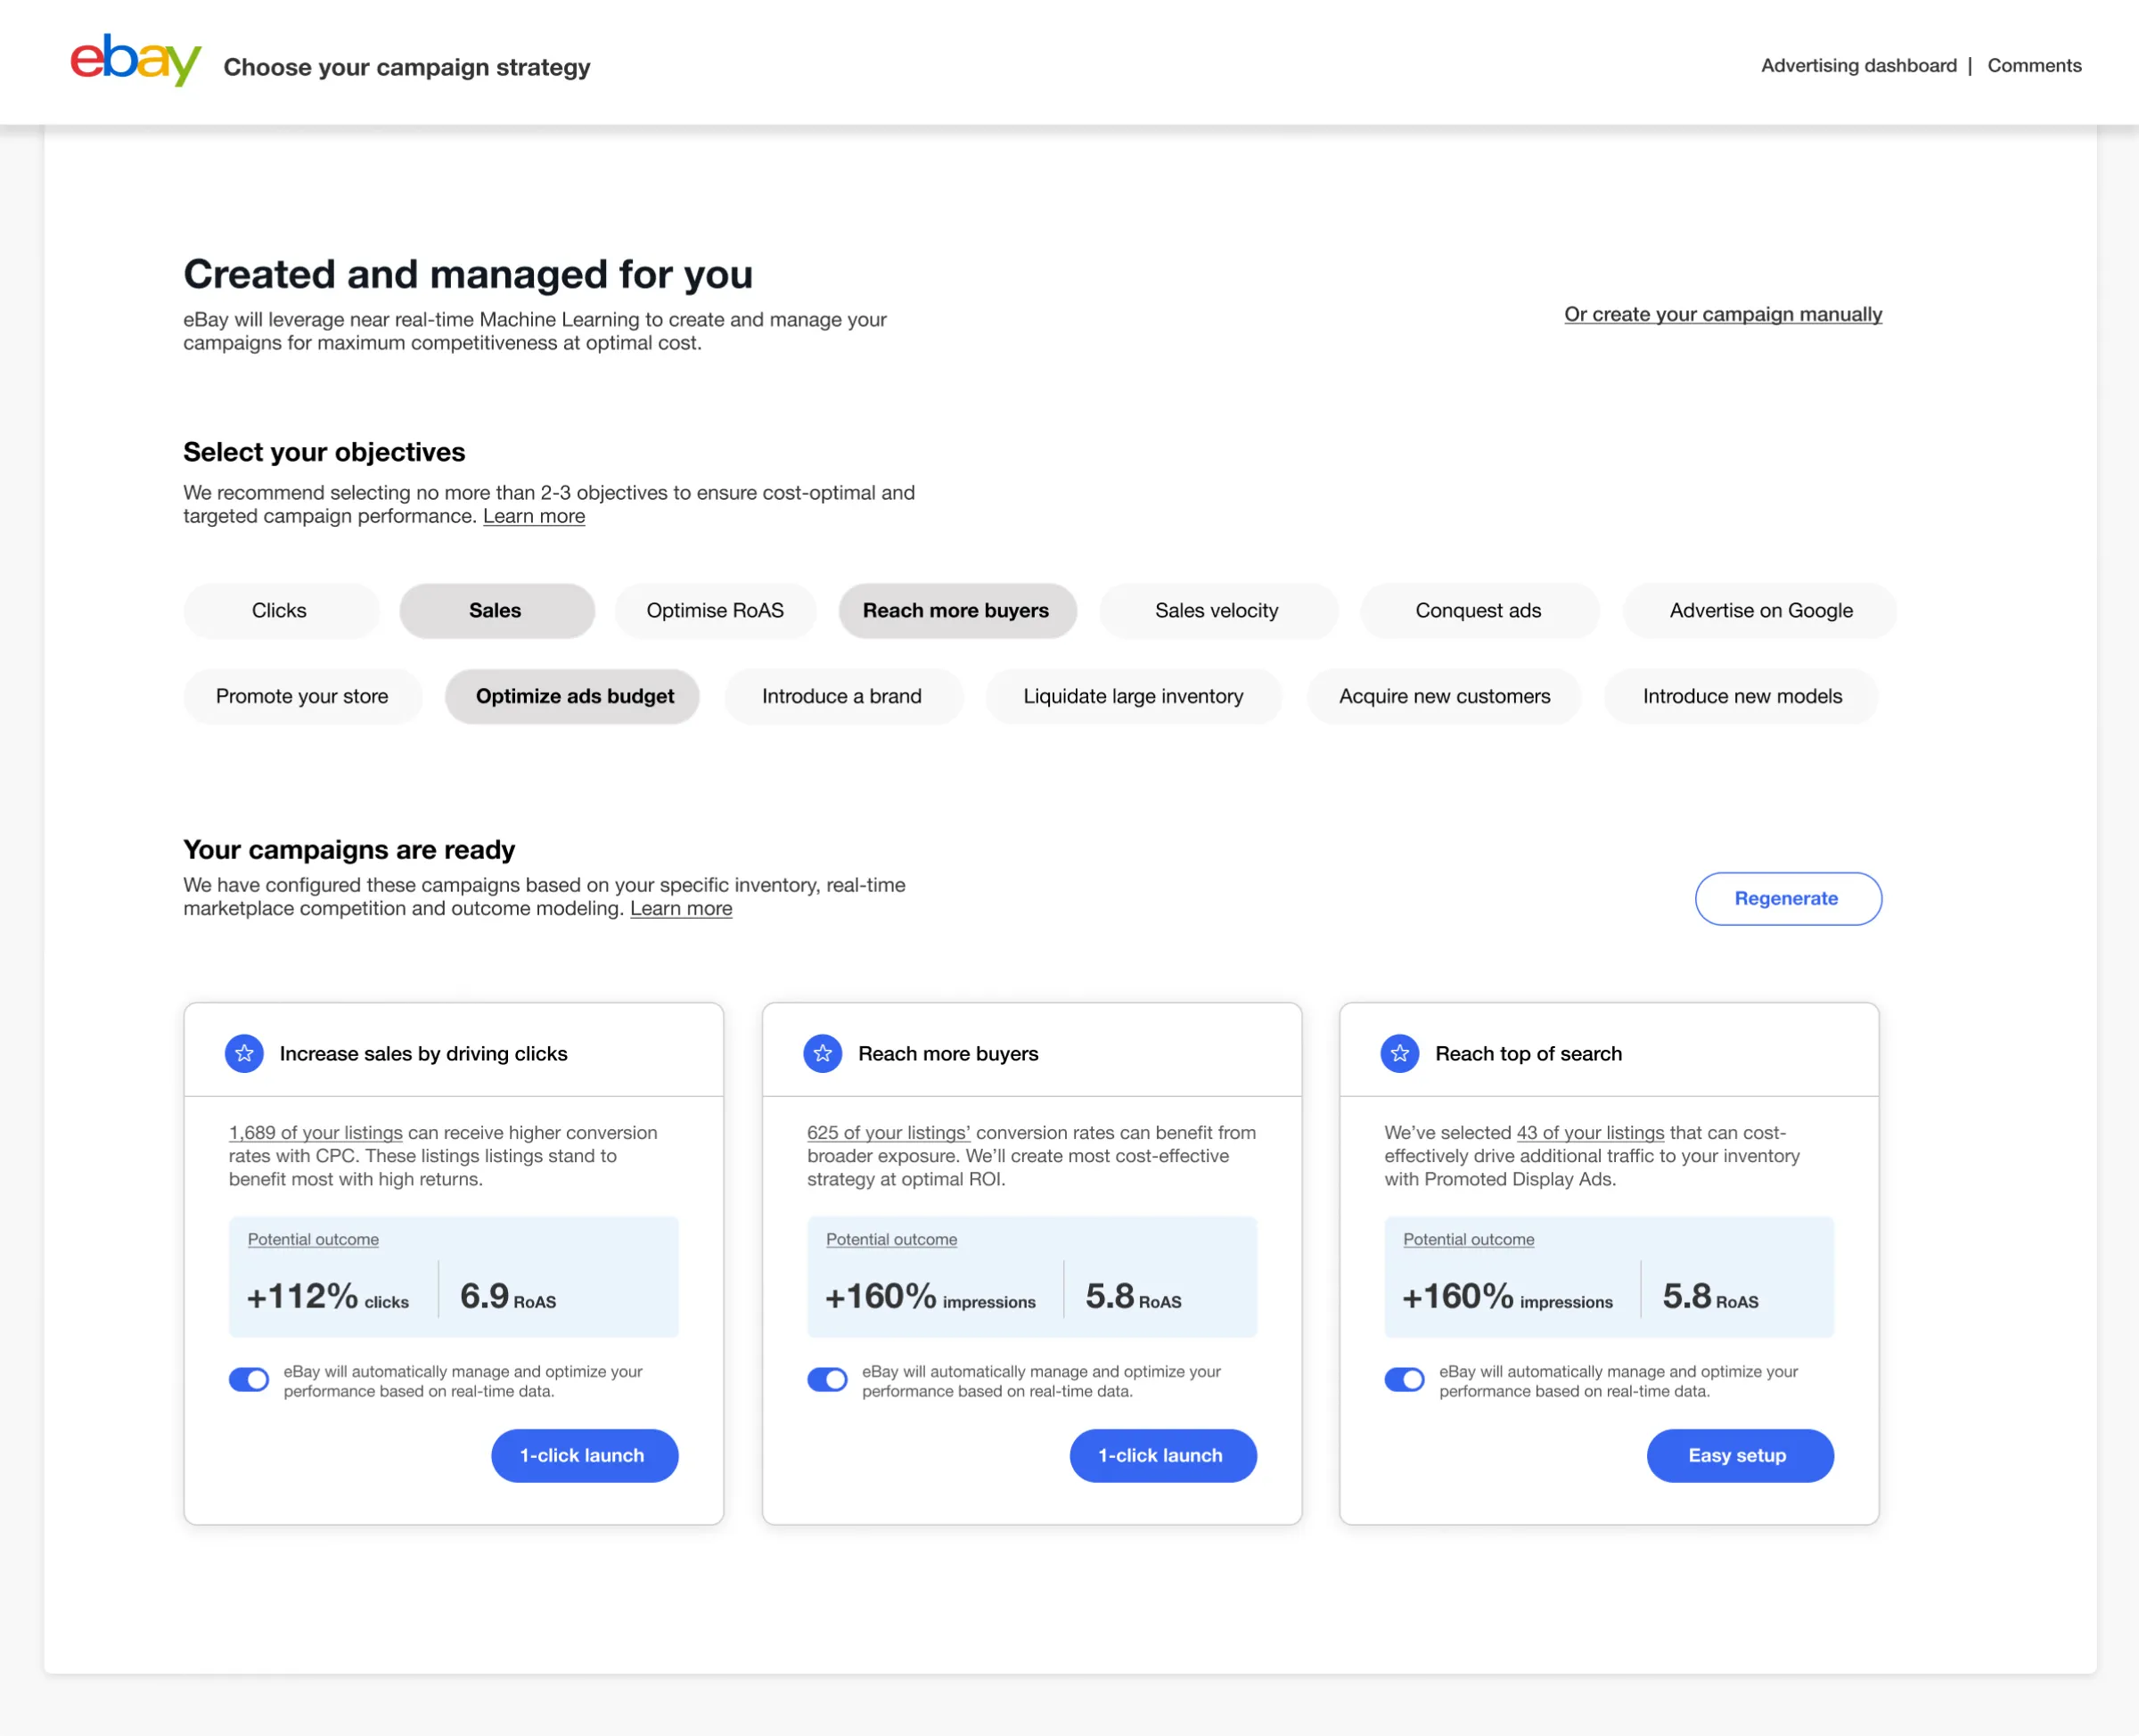
Task: Click star icon on Increase sales card
Action: point(244,1053)
